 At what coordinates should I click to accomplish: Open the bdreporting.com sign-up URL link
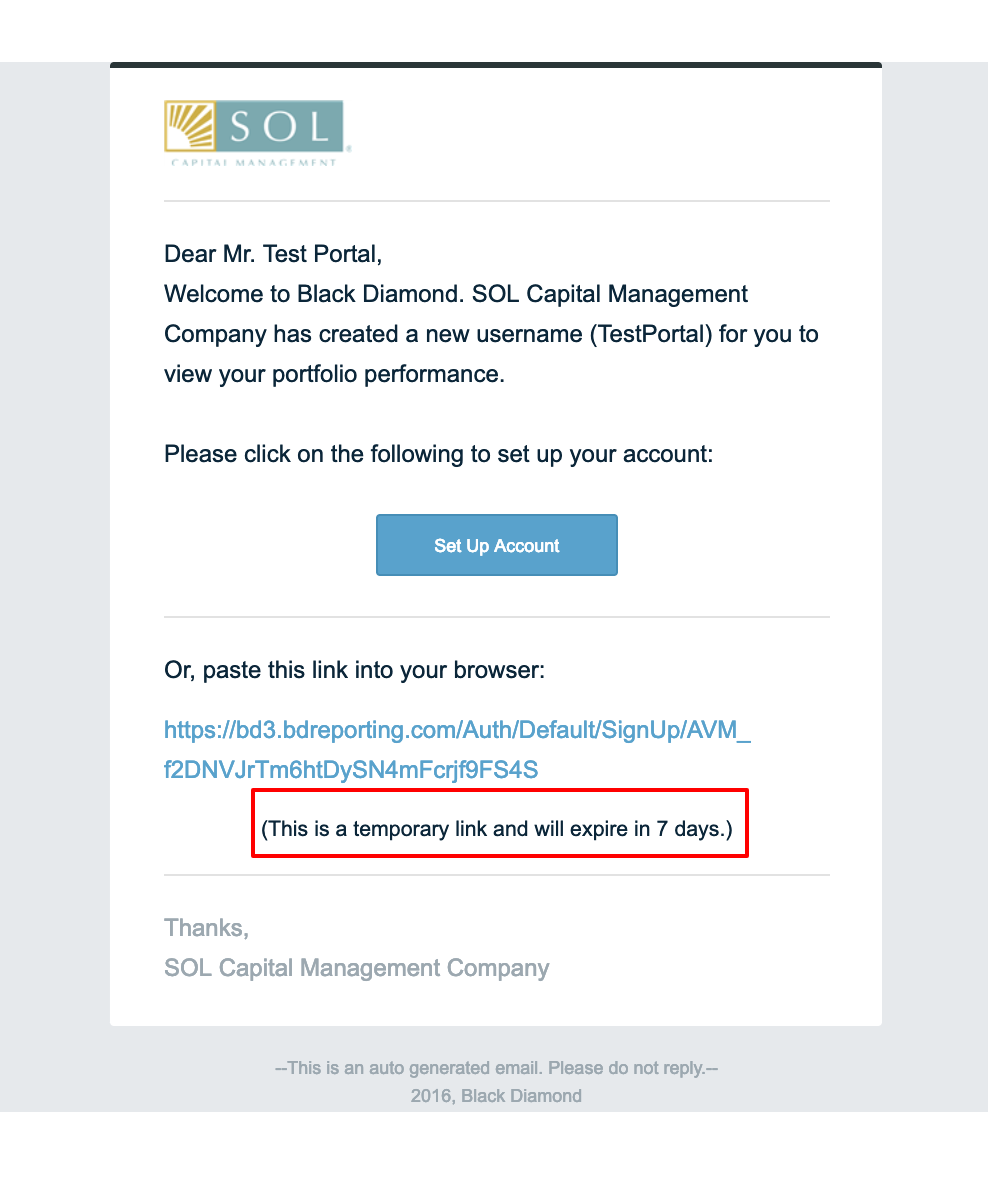[x=457, y=750]
